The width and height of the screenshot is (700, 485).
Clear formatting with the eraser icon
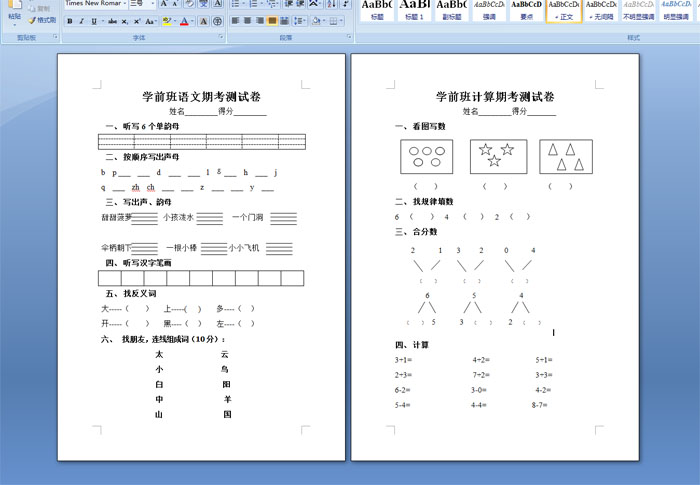click(x=189, y=4)
